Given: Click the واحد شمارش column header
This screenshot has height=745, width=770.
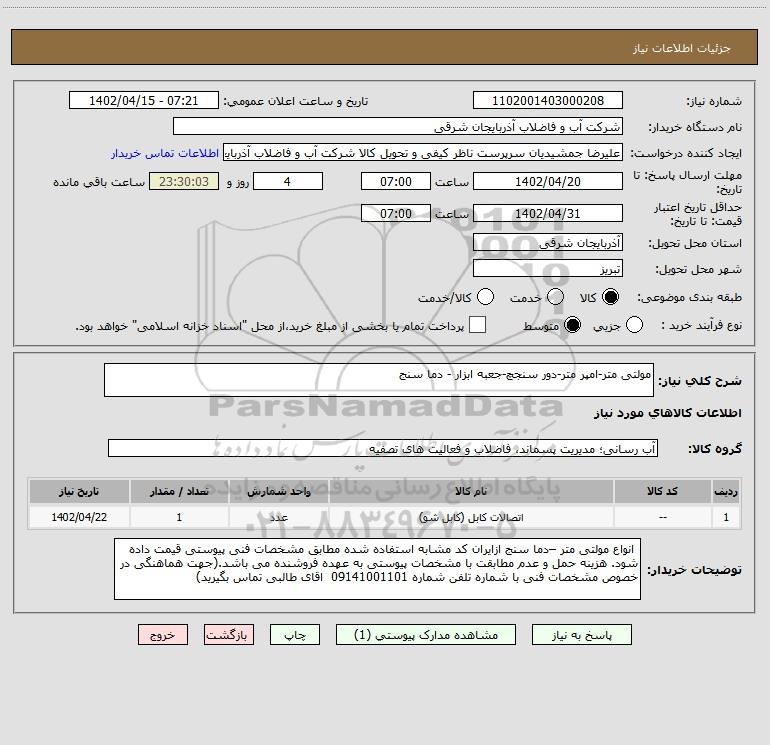Looking at the screenshot, I should [278, 491].
